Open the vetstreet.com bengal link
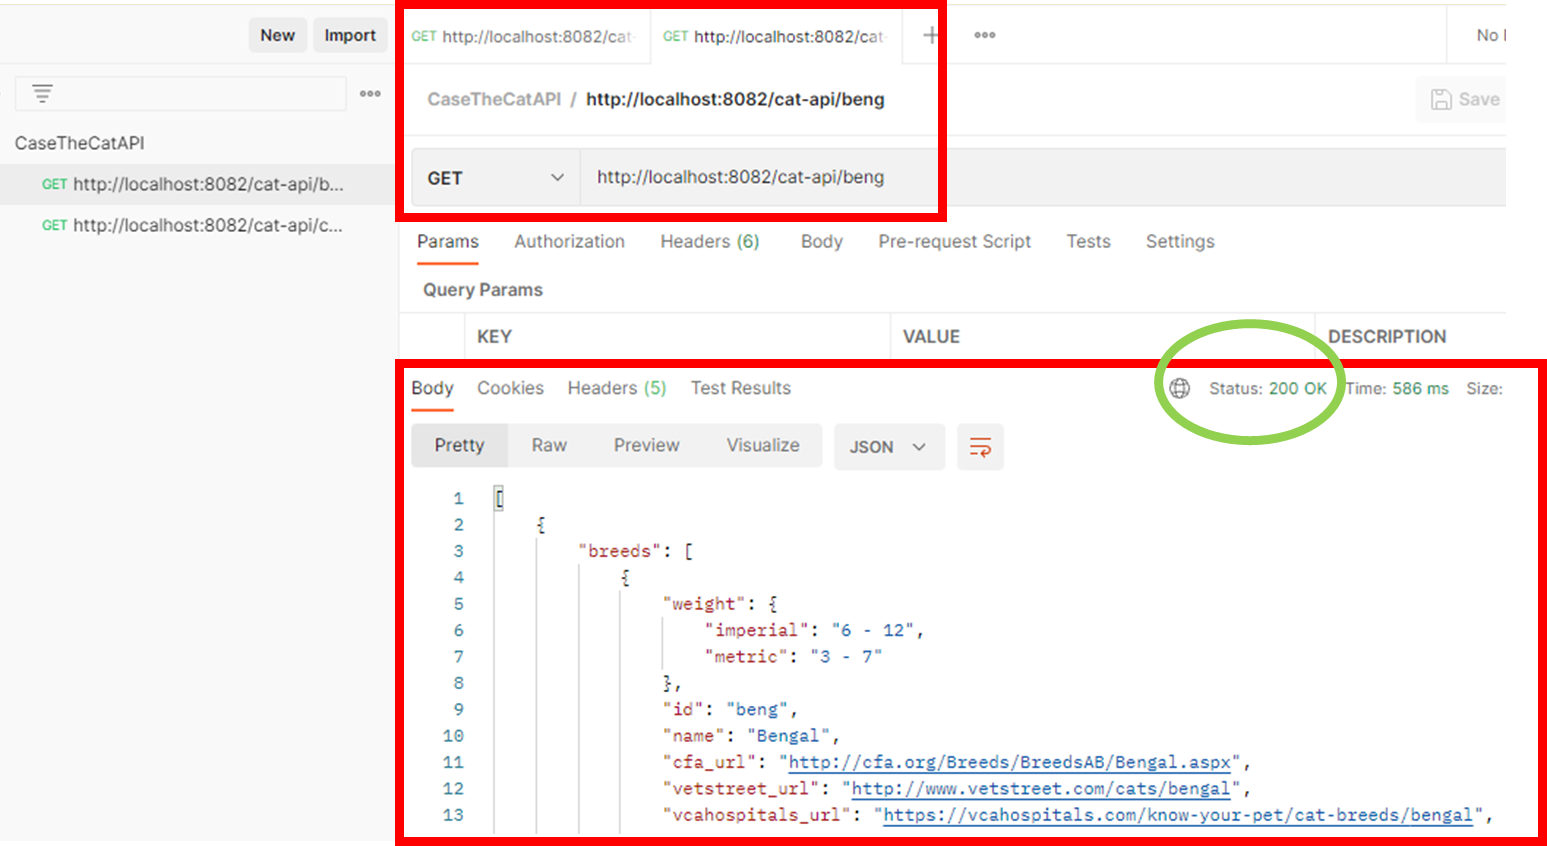Image resolution: width=1547 pixels, height=846 pixels. pos(1041,788)
